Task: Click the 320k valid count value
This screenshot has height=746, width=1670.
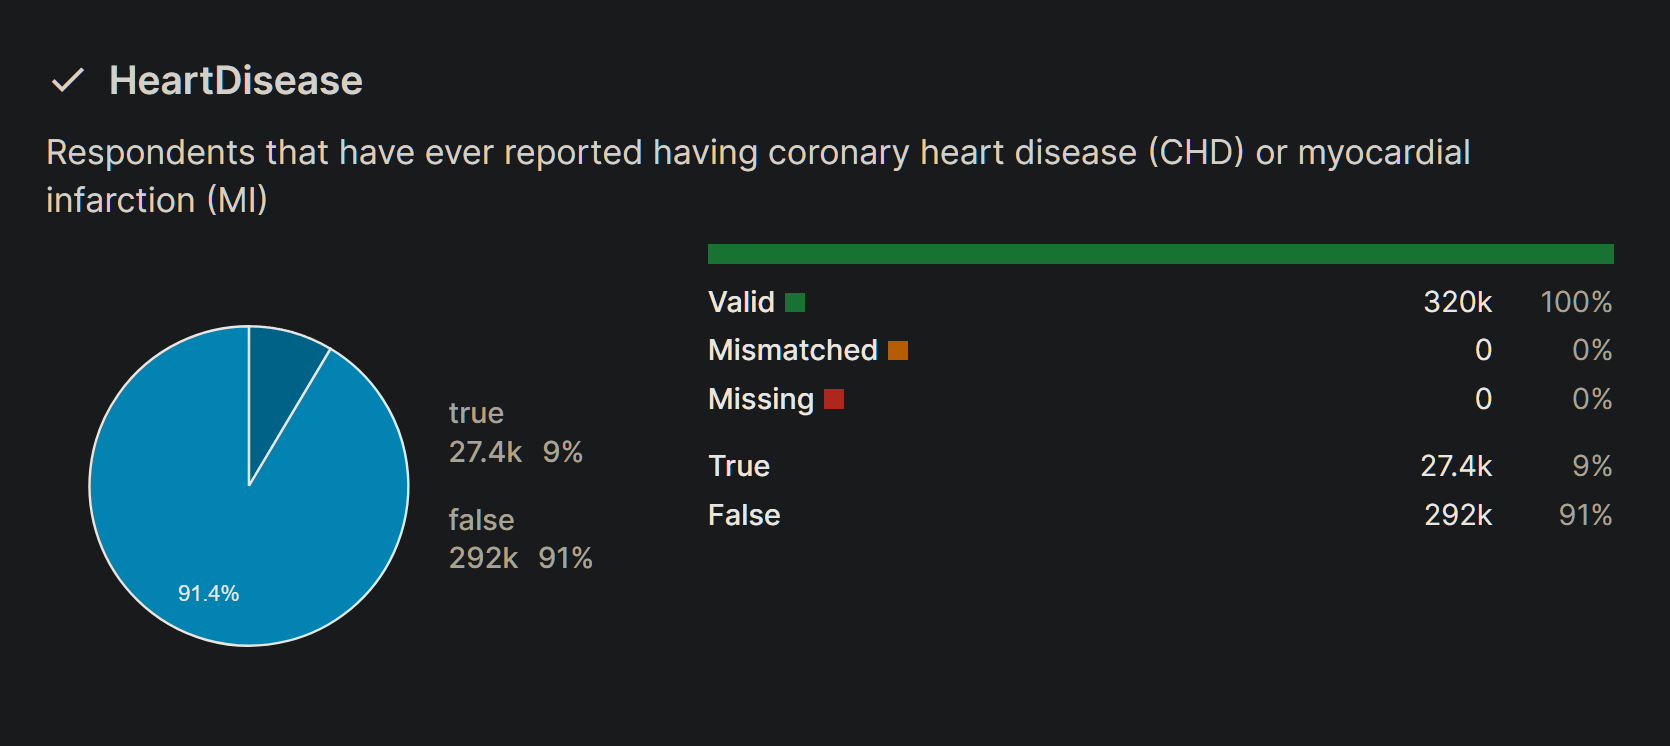Action: tap(1458, 302)
